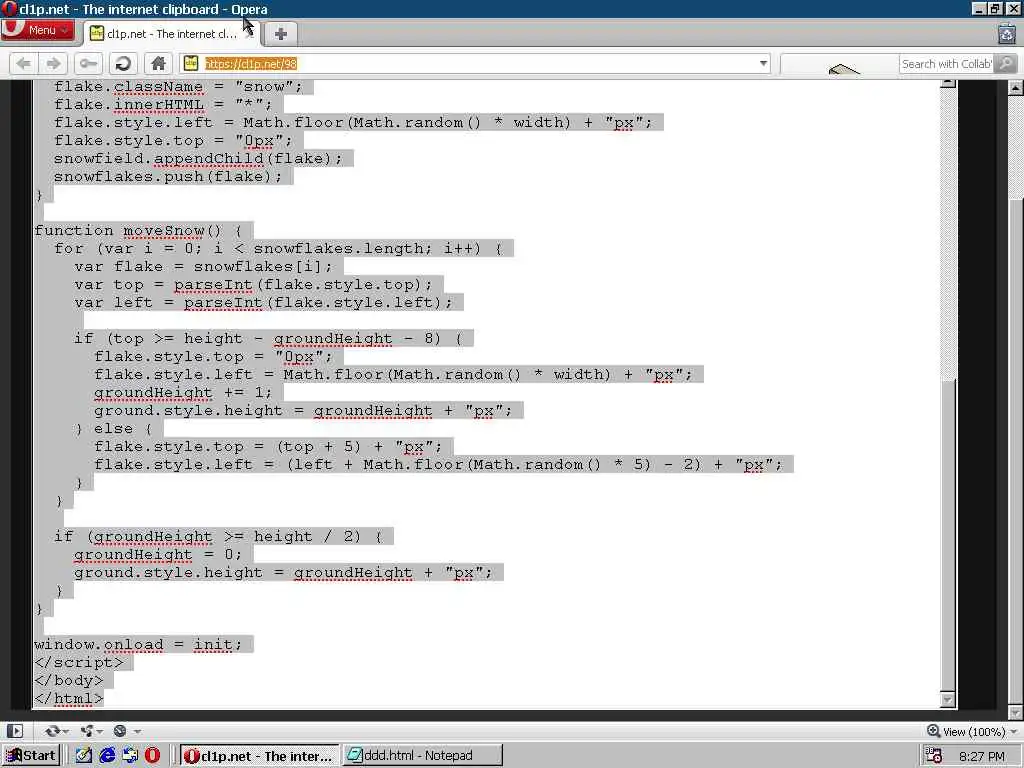
Task: Expand the address bar history dropdown
Action: point(763,63)
